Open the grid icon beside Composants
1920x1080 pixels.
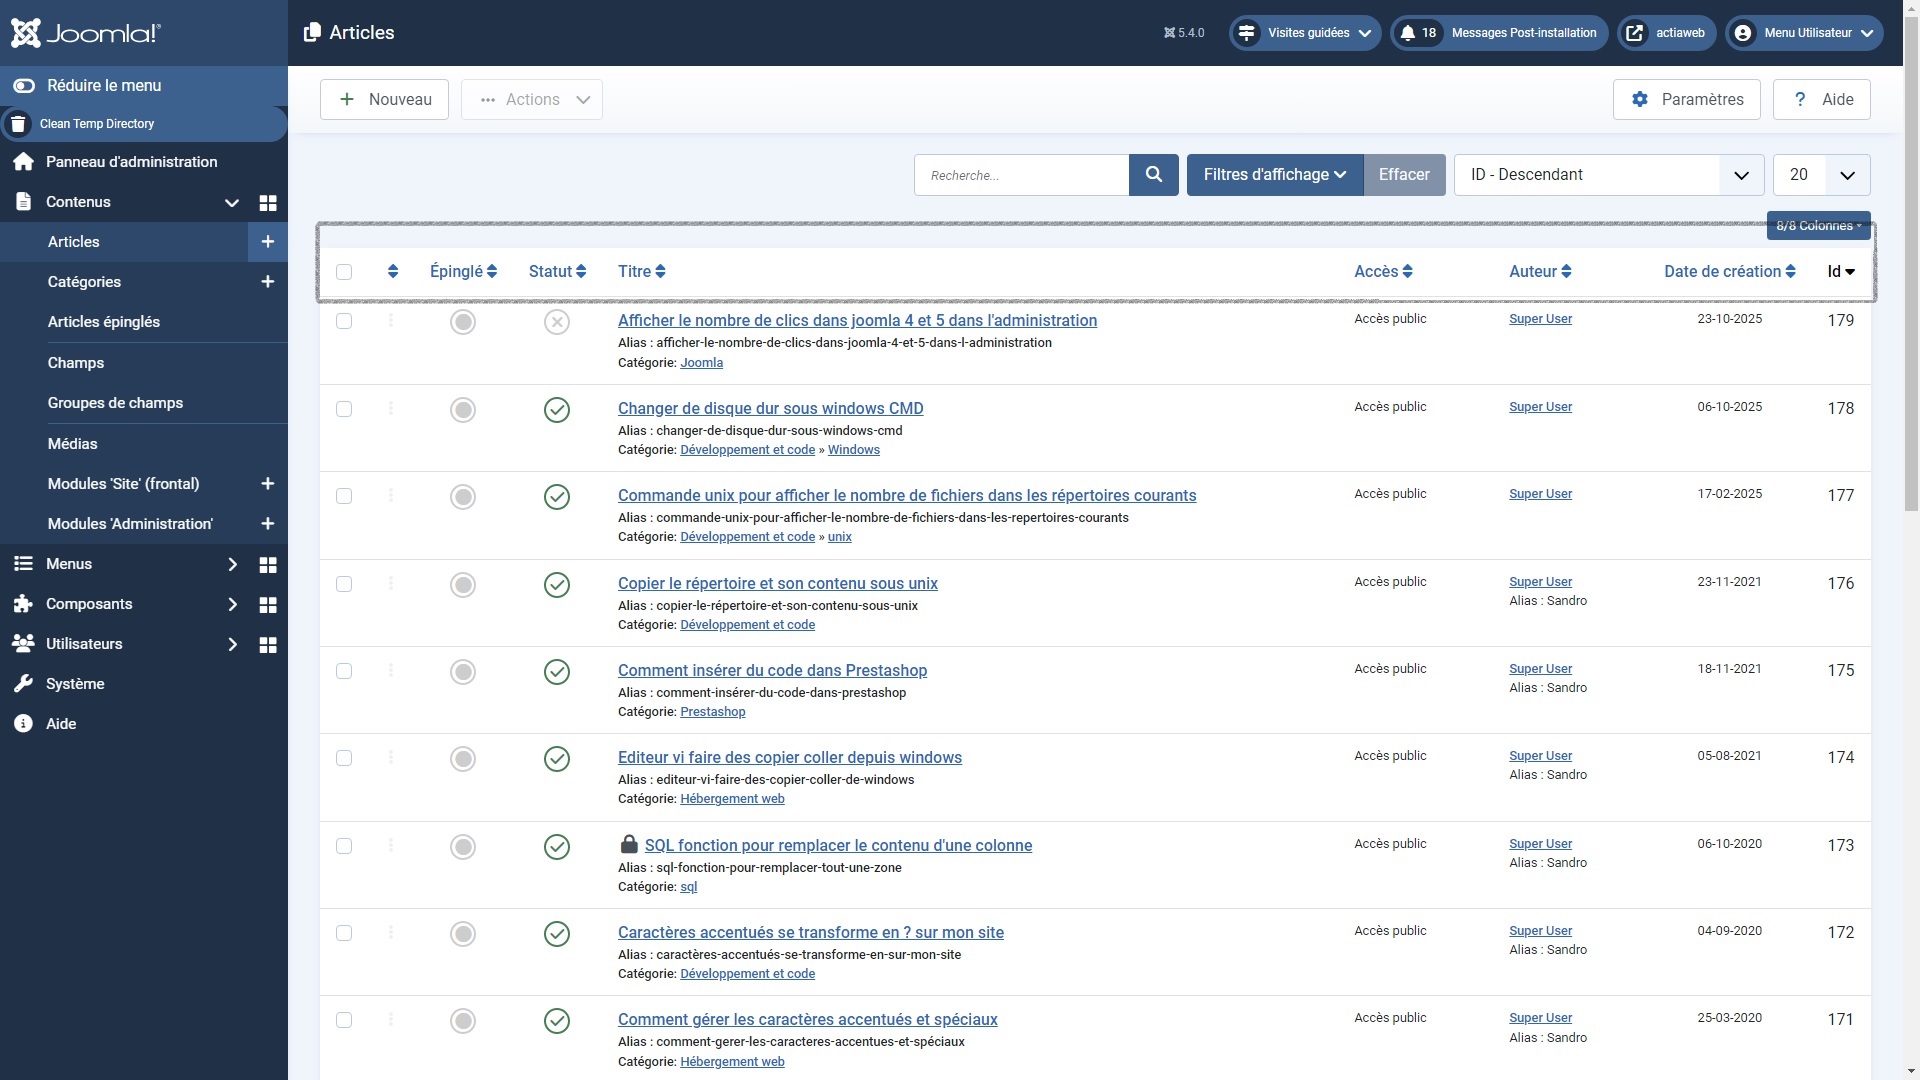click(x=268, y=604)
